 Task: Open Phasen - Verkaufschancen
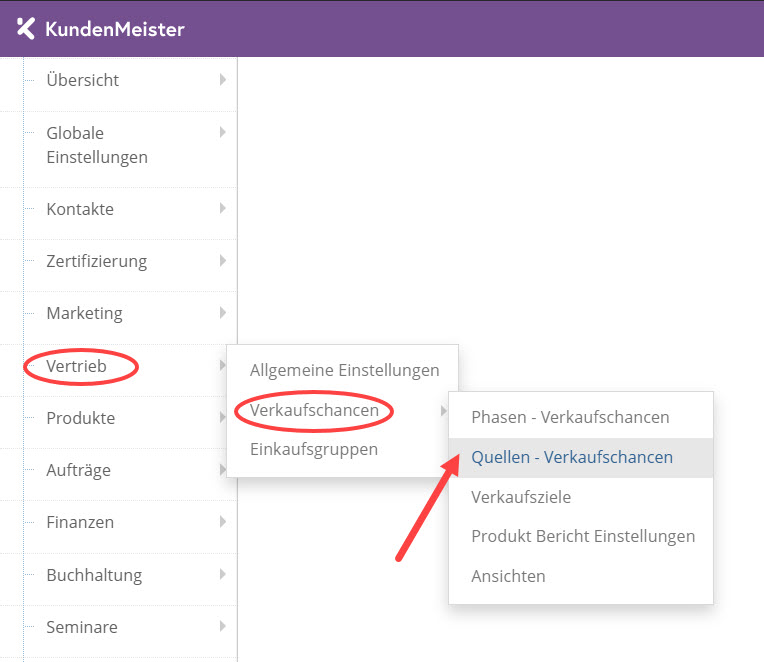570,417
